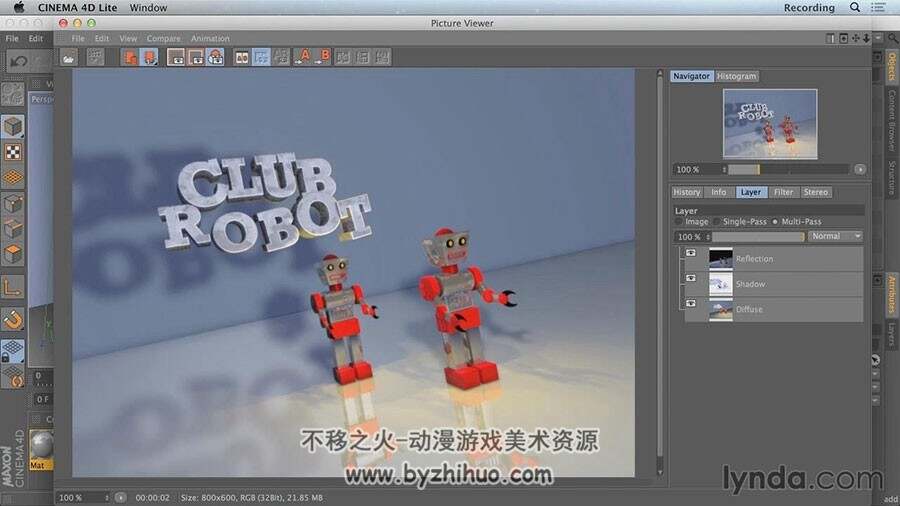The height and width of the screenshot is (506, 900).
Task: Select the orange Workplane grid icon
Action: (x=13, y=177)
